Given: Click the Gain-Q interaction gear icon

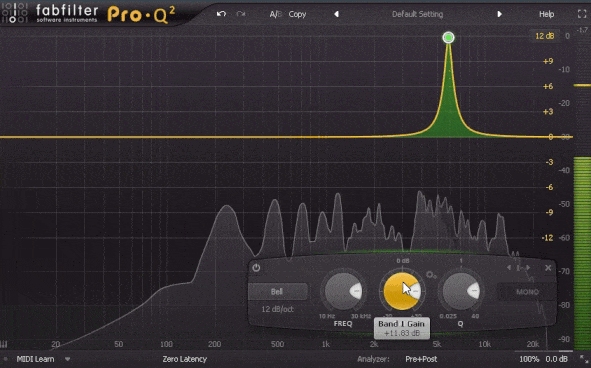Looking at the screenshot, I should 431,275.
